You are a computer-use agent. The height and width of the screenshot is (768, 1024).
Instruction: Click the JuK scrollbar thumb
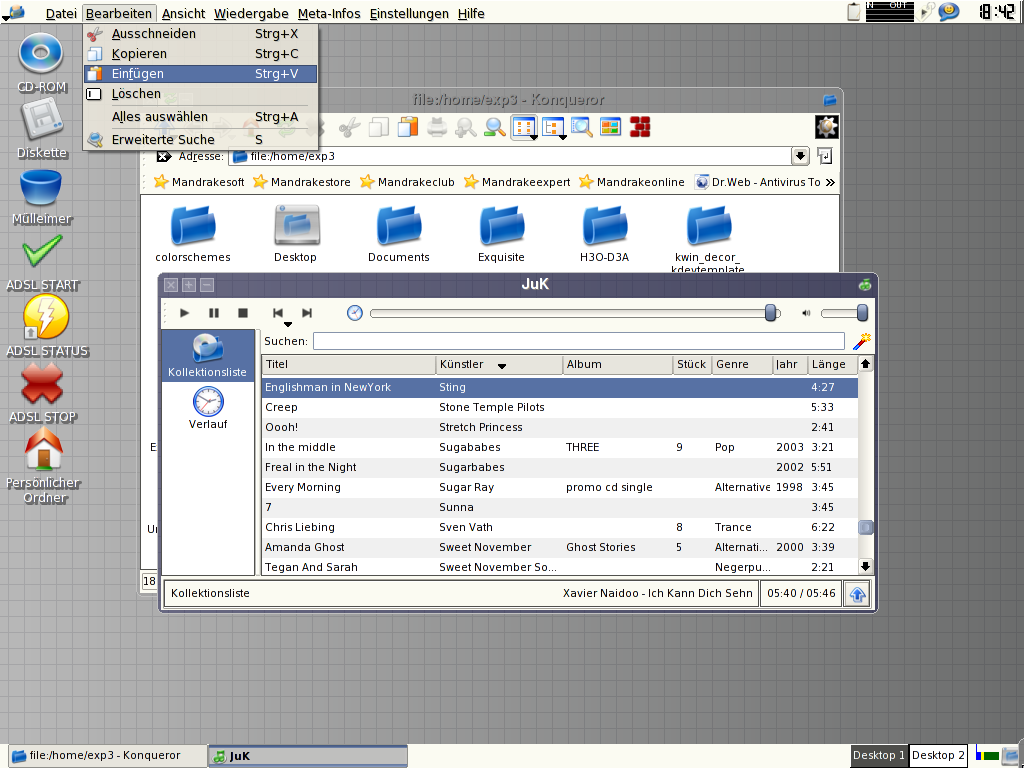[x=865, y=527]
